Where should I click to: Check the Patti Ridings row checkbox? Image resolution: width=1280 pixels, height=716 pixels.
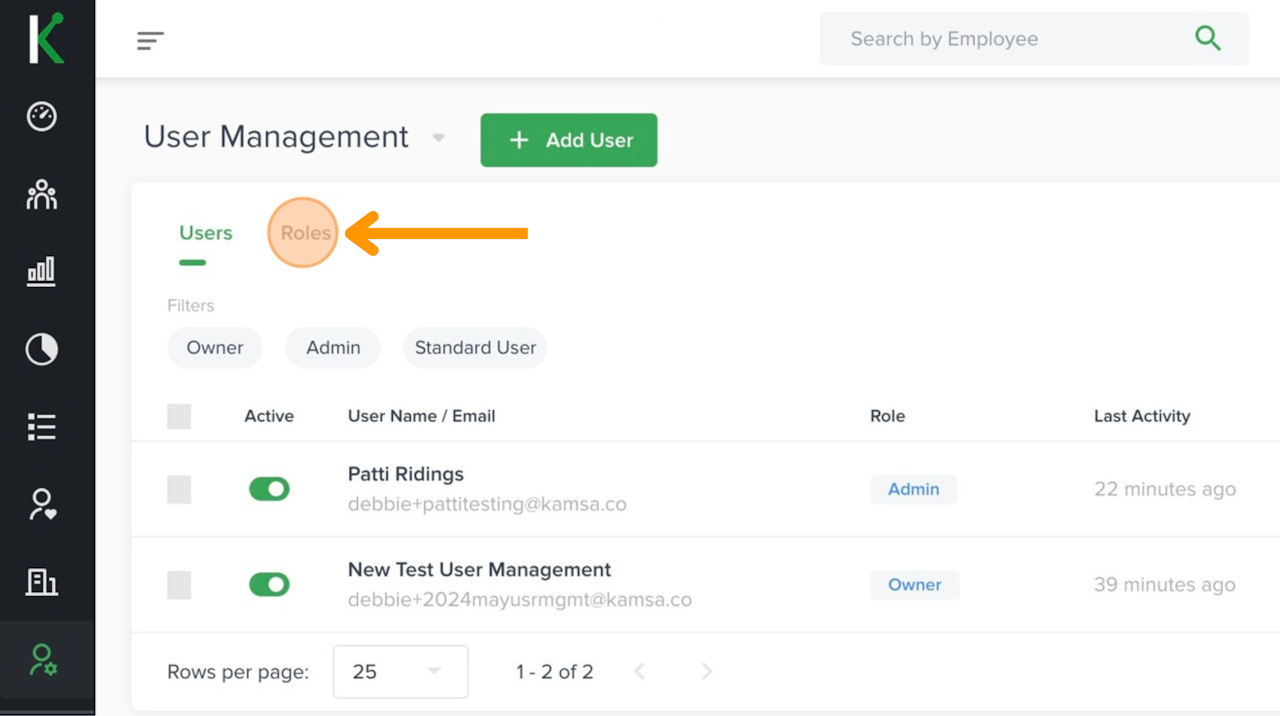tap(179, 489)
